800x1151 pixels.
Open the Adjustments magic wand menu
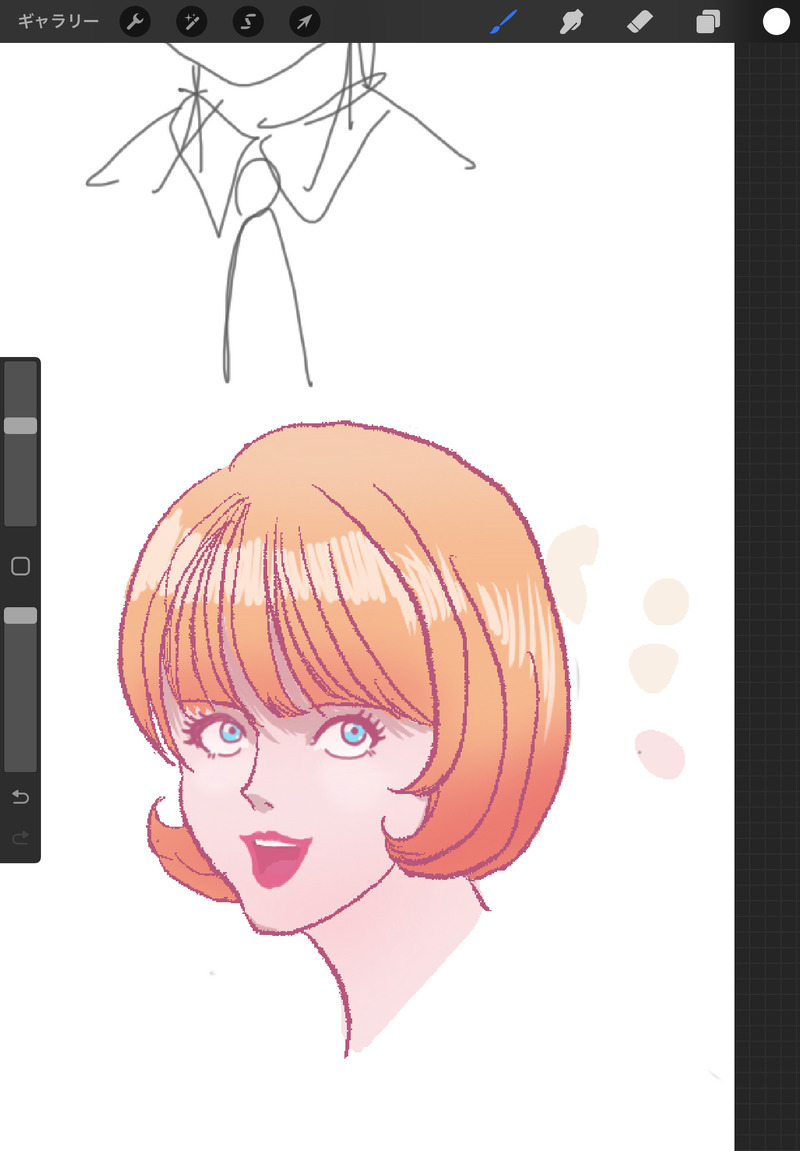[192, 22]
